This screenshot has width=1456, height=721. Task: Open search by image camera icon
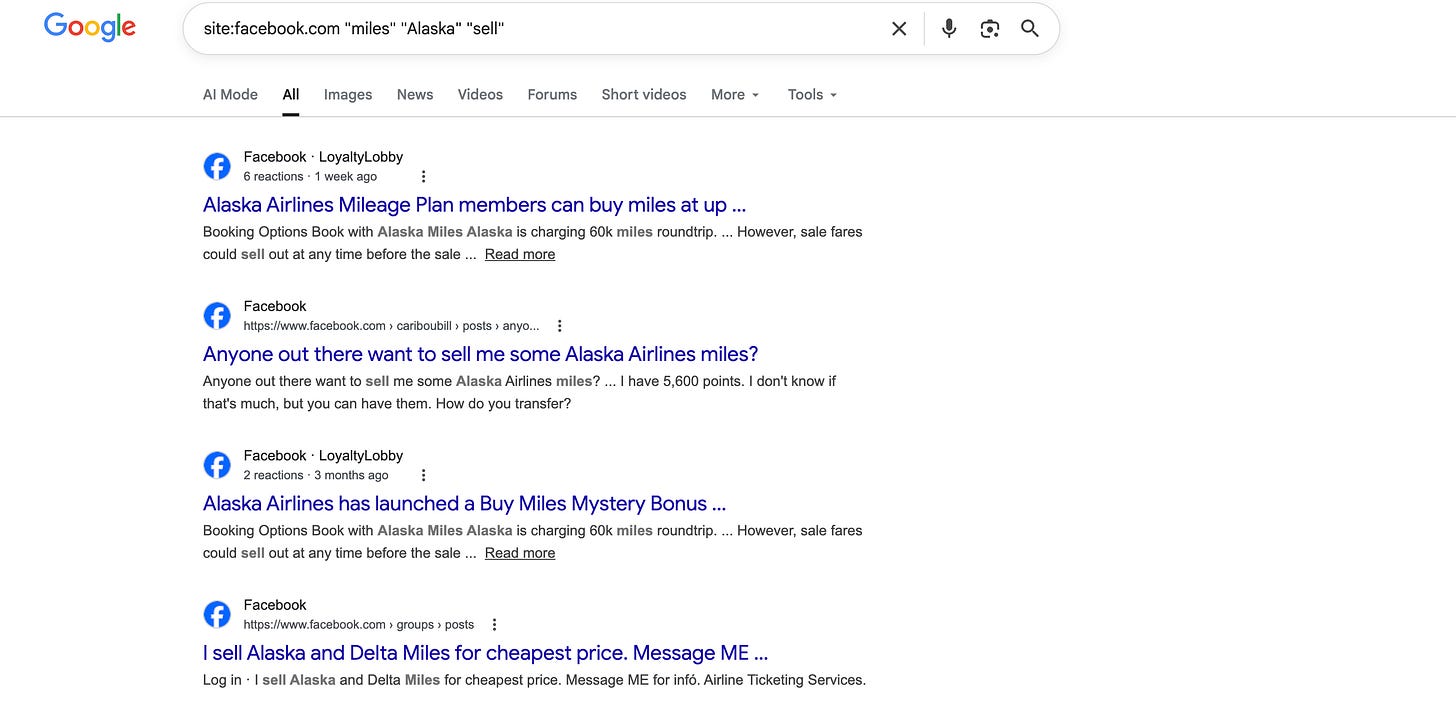(990, 29)
